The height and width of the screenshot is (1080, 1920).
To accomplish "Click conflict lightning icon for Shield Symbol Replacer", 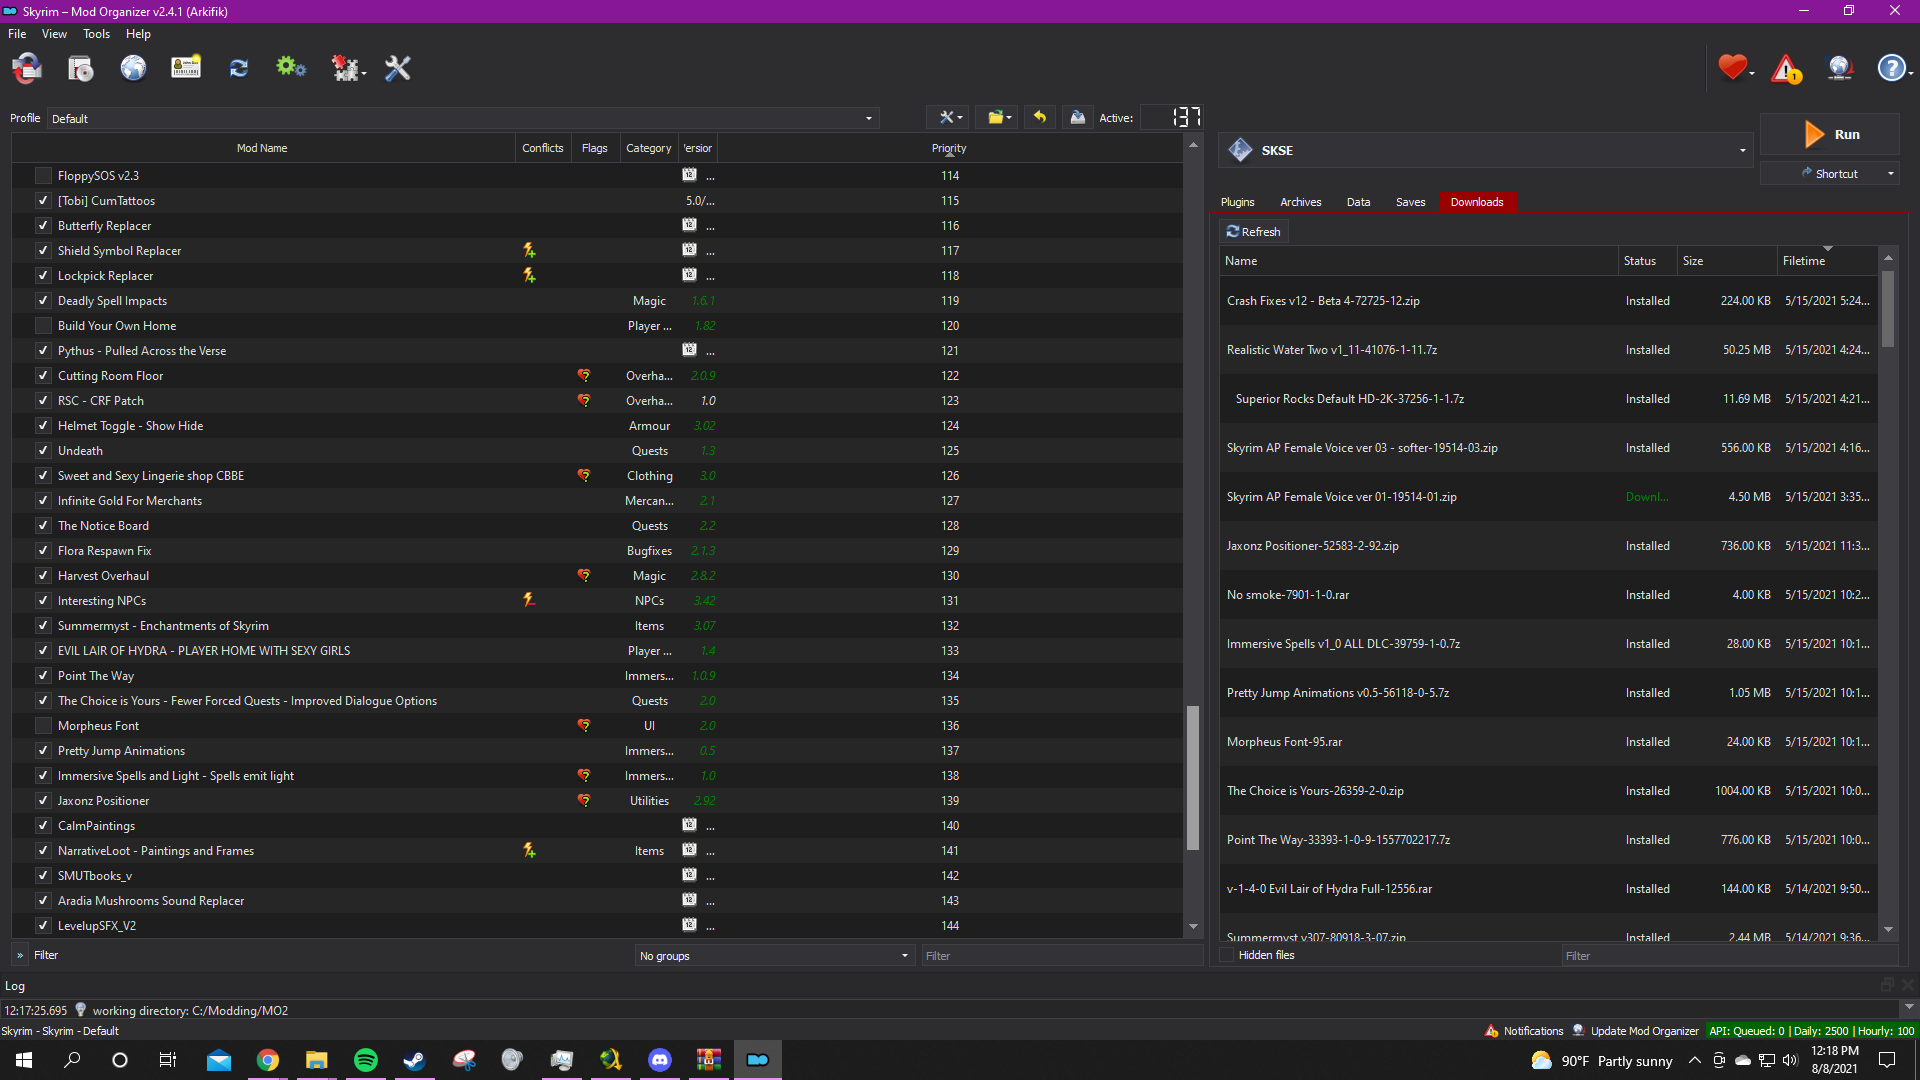I will pyautogui.click(x=529, y=251).
